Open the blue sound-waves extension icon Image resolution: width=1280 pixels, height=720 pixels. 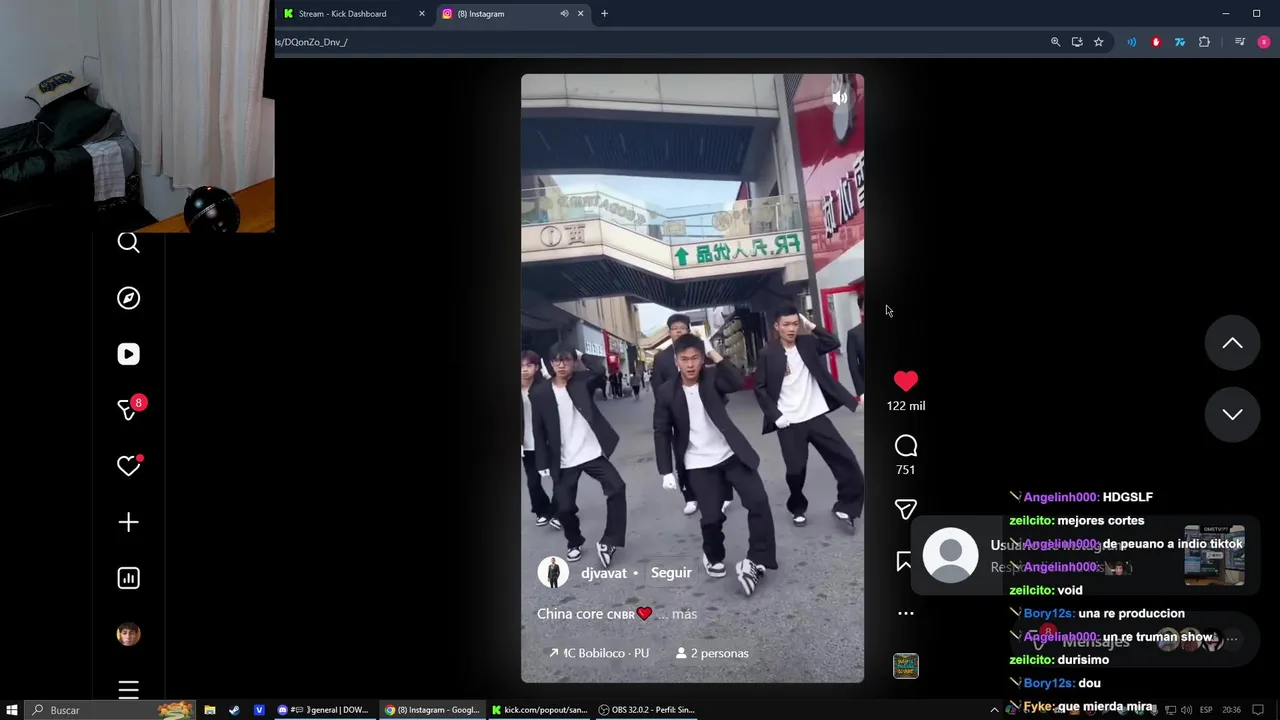pyautogui.click(x=1131, y=42)
